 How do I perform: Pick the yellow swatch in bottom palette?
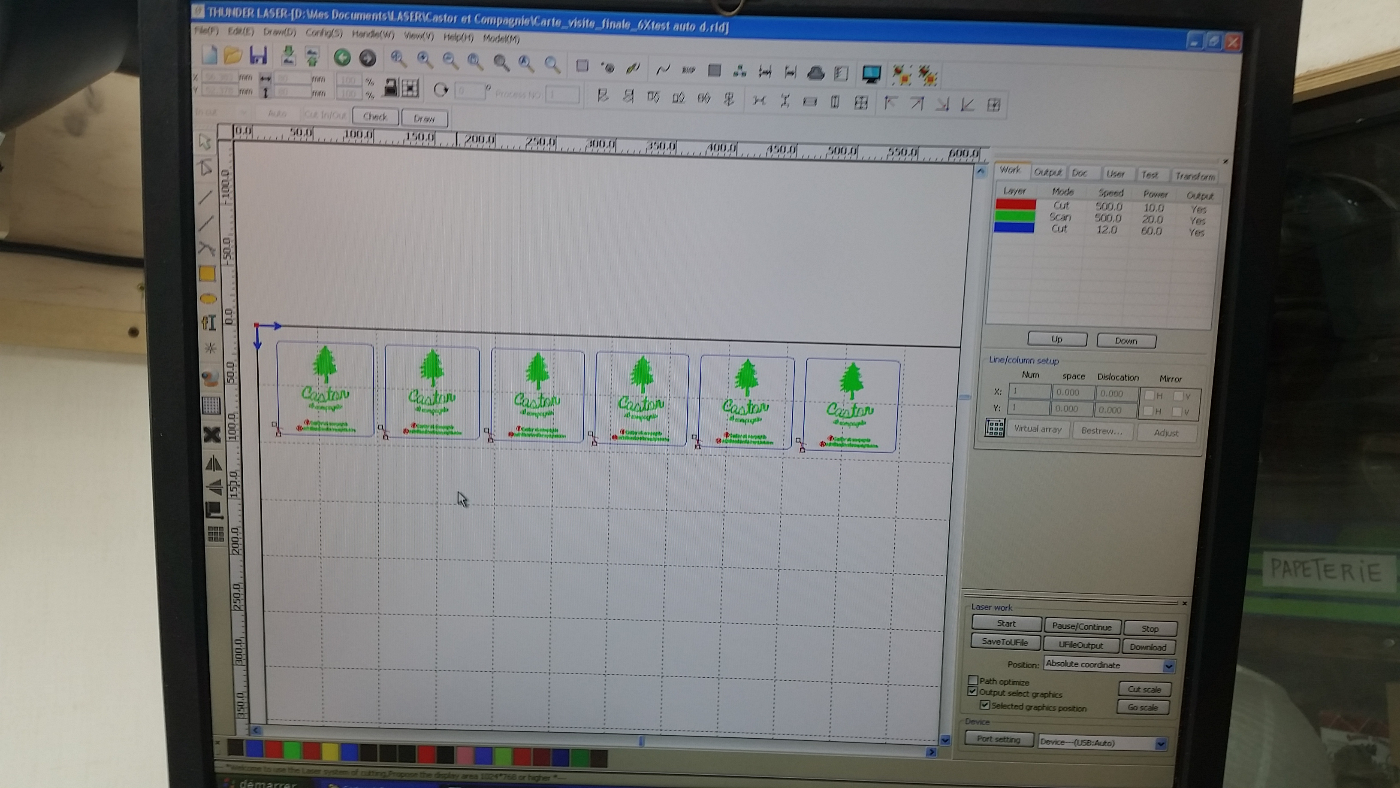point(331,750)
